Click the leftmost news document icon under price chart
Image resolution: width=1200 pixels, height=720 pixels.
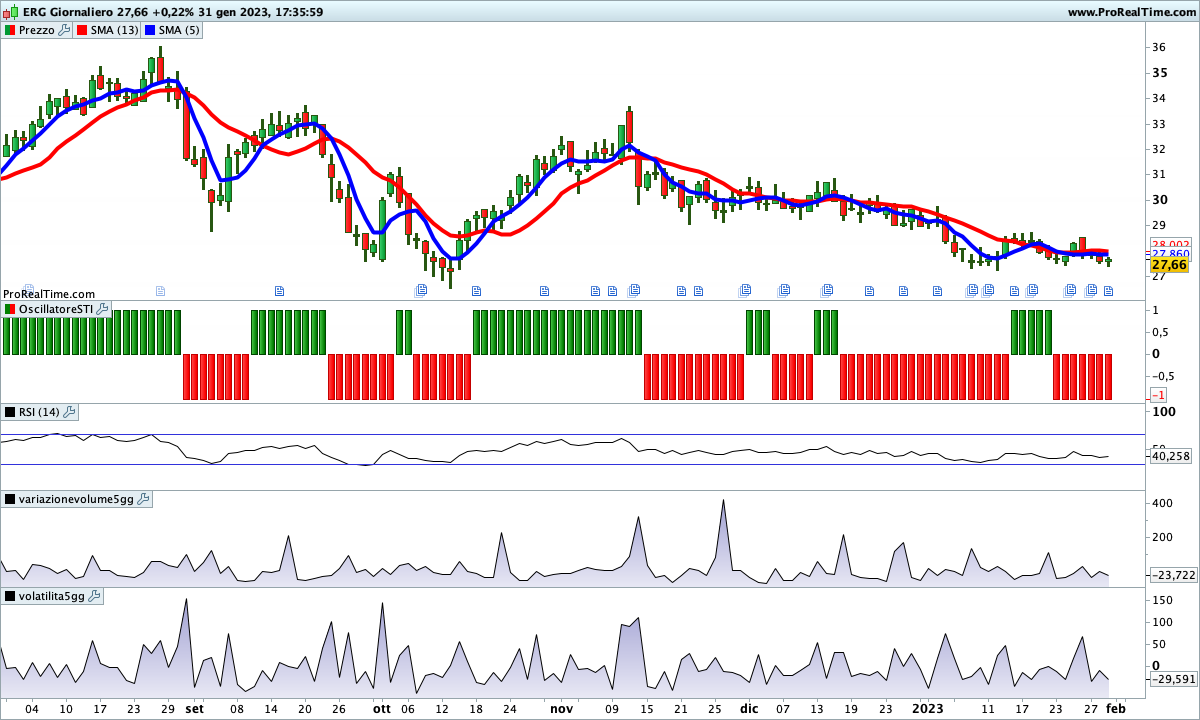[29, 291]
